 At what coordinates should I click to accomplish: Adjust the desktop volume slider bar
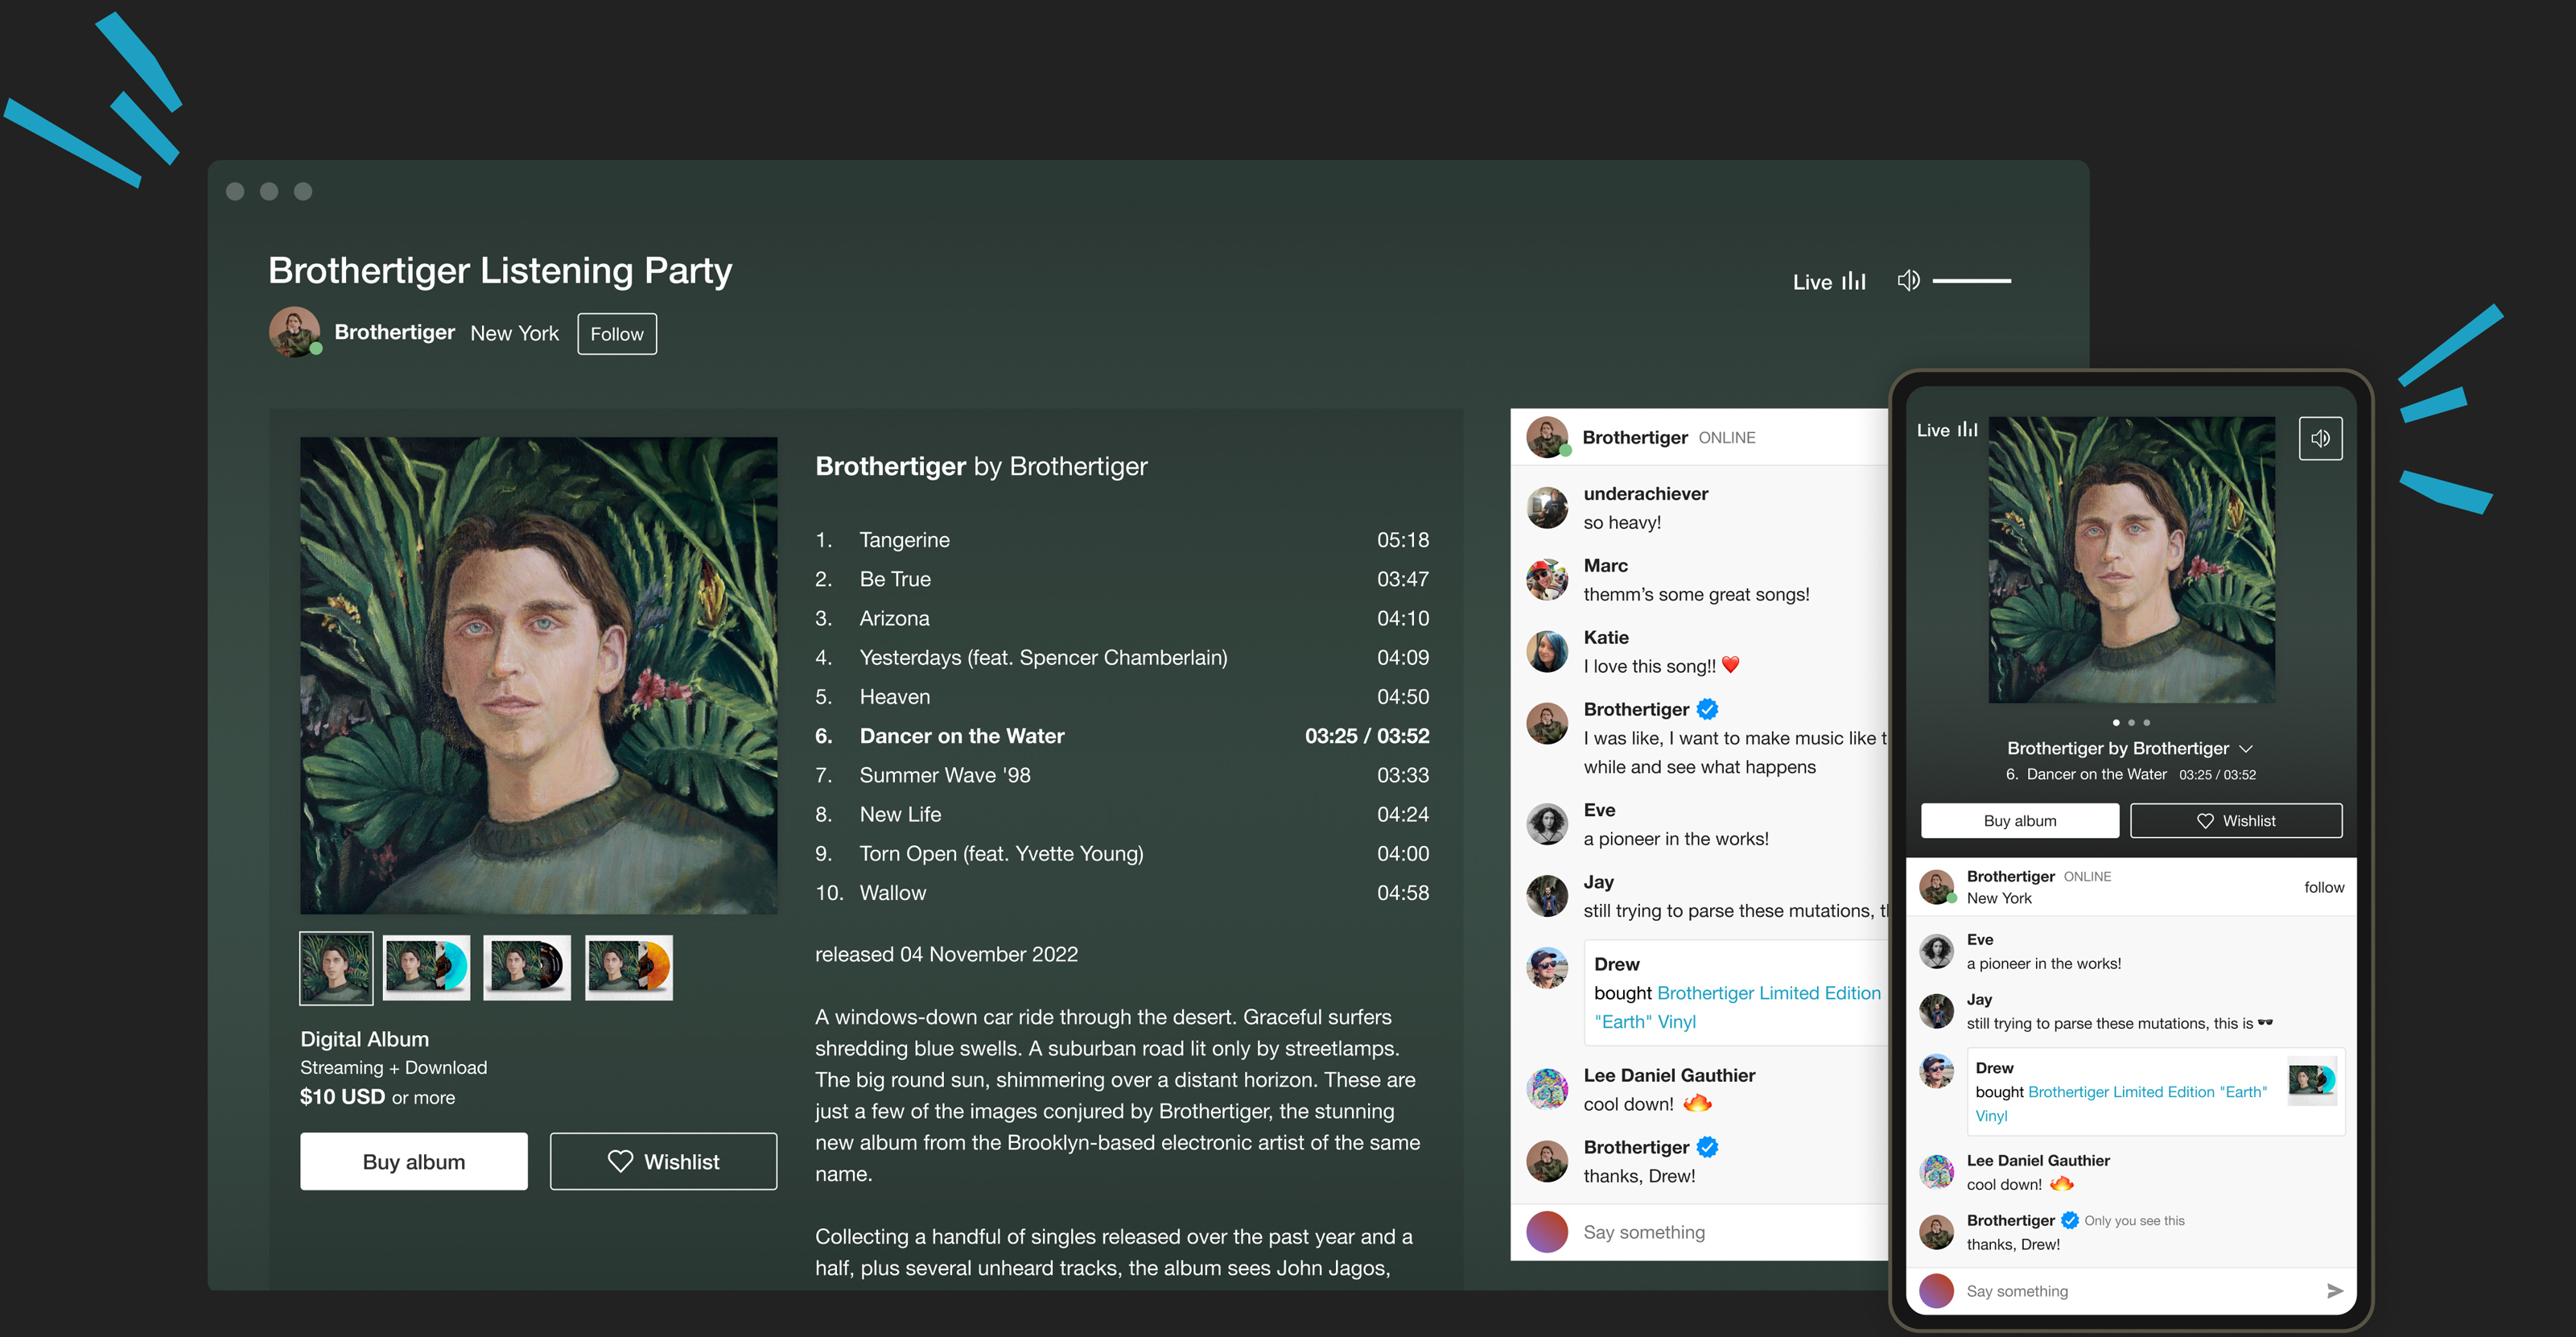coord(1971,281)
